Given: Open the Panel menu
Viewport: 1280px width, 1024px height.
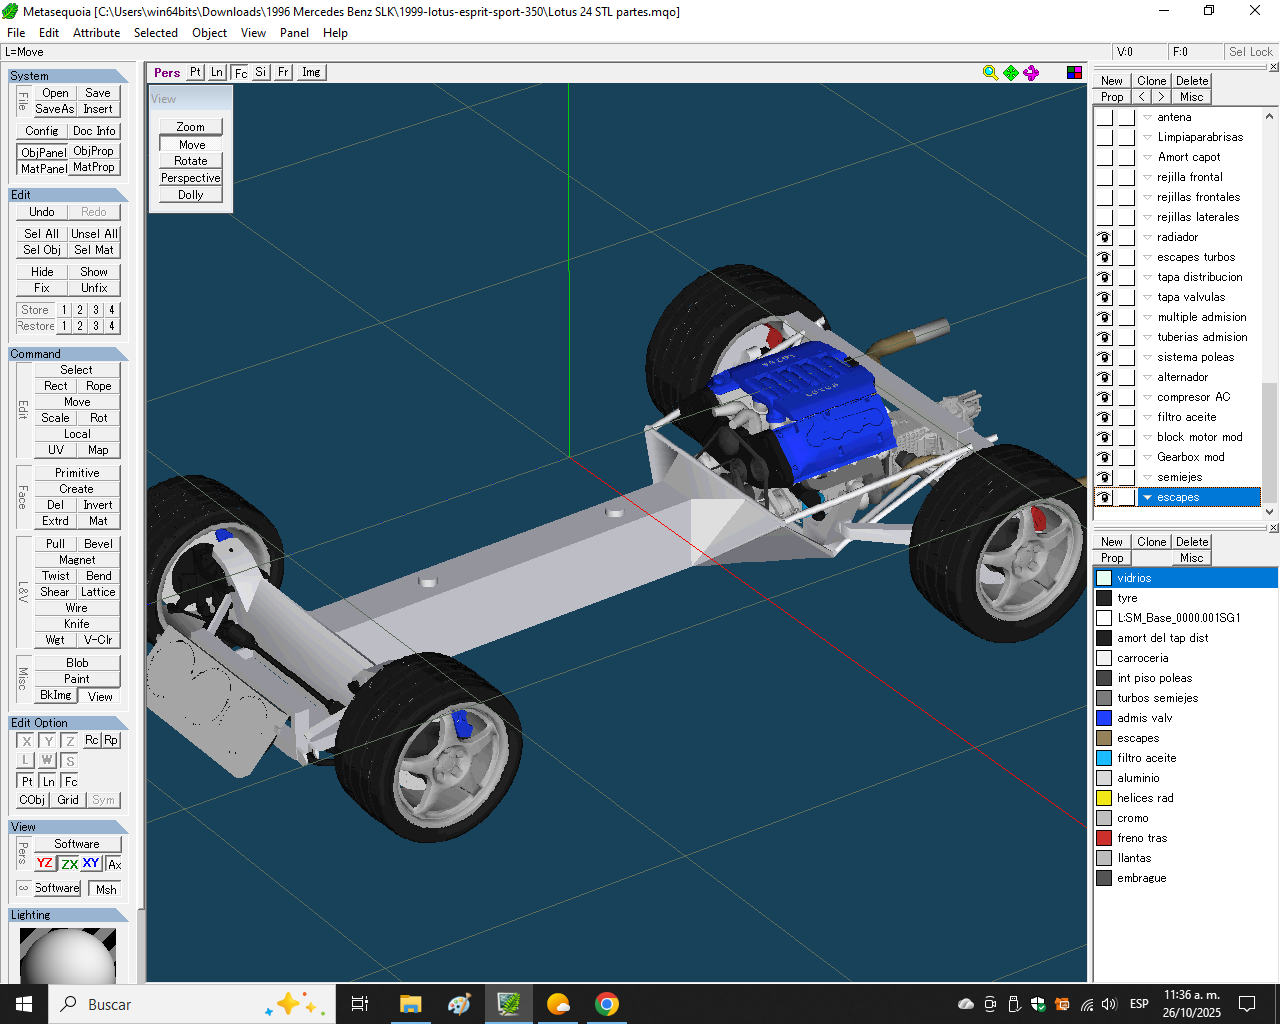Looking at the screenshot, I should point(294,33).
